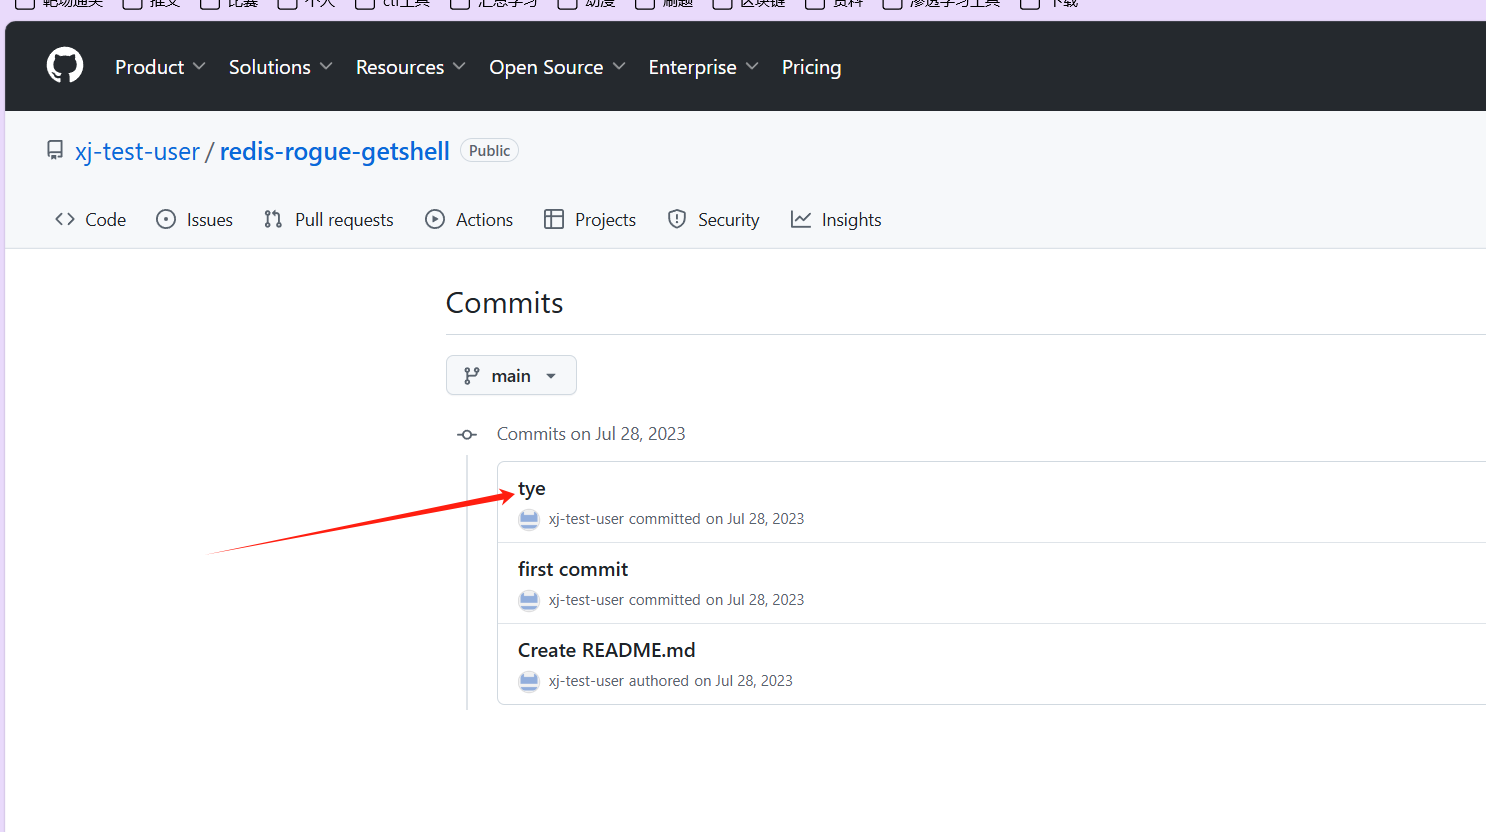Click the GitHub logo icon
Viewport: 1486px width, 832px height.
coord(65,66)
